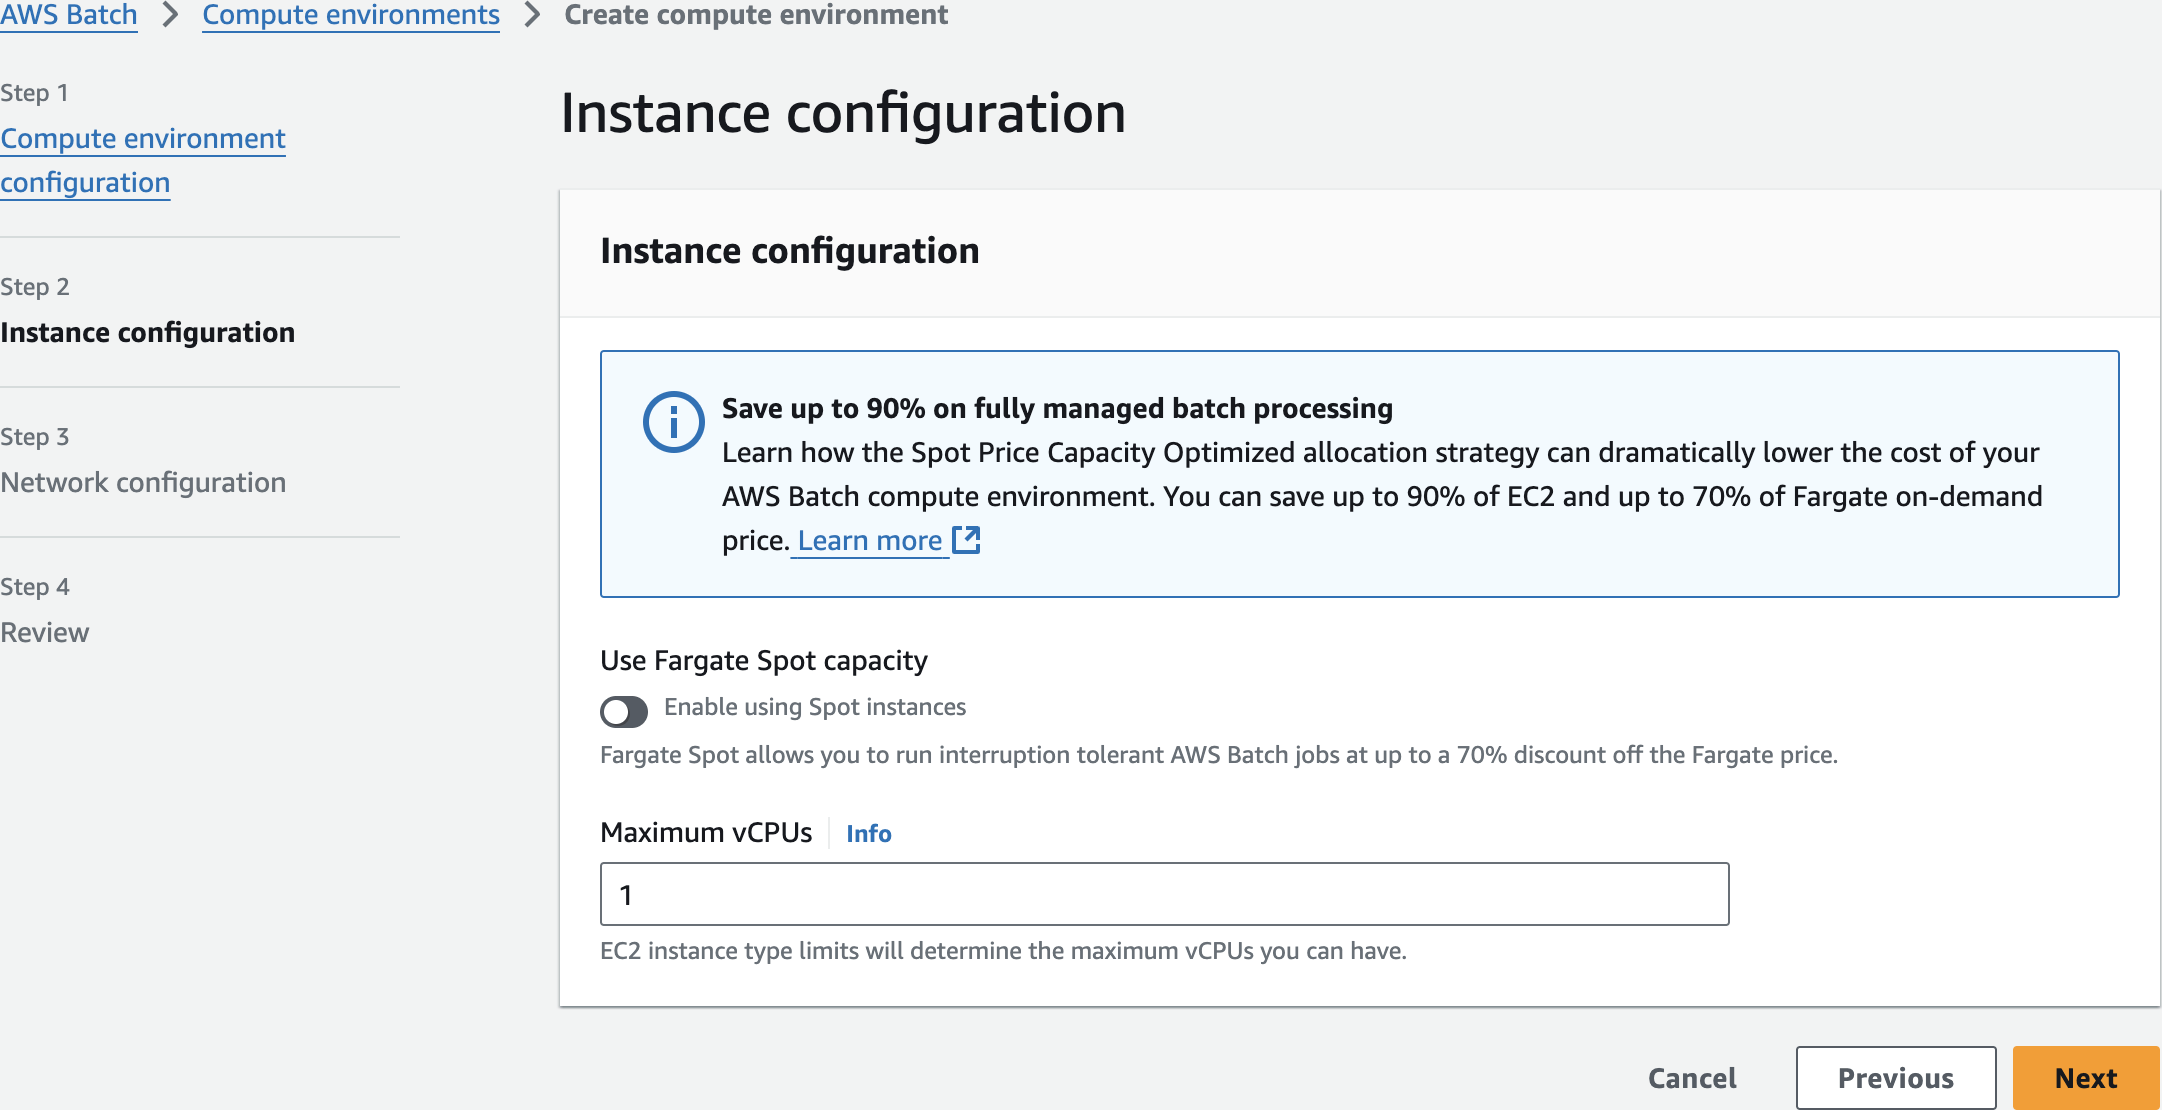This screenshot has height=1110, width=2162.
Task: Go to Compute environments breadcrumb
Action: click(350, 15)
